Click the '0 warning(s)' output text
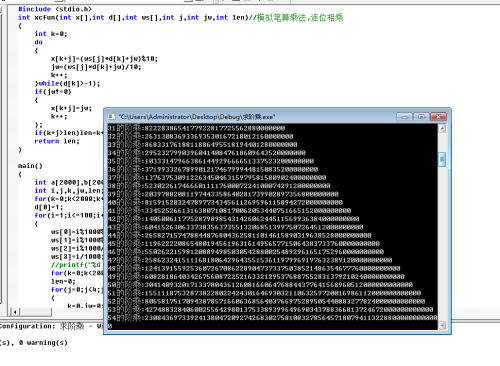The width and height of the screenshot is (500, 366). (44, 343)
